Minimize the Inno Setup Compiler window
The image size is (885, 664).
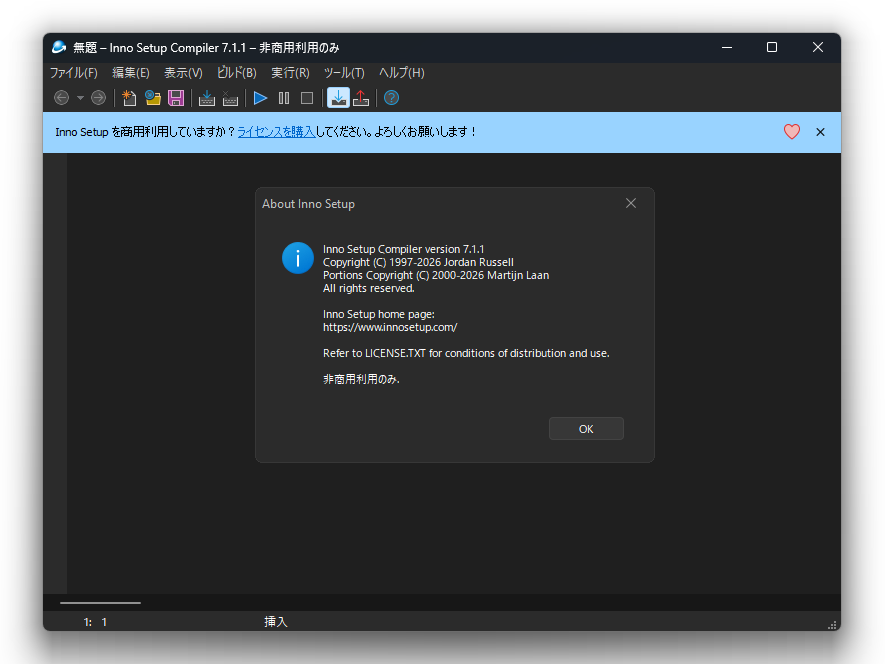[x=727, y=47]
